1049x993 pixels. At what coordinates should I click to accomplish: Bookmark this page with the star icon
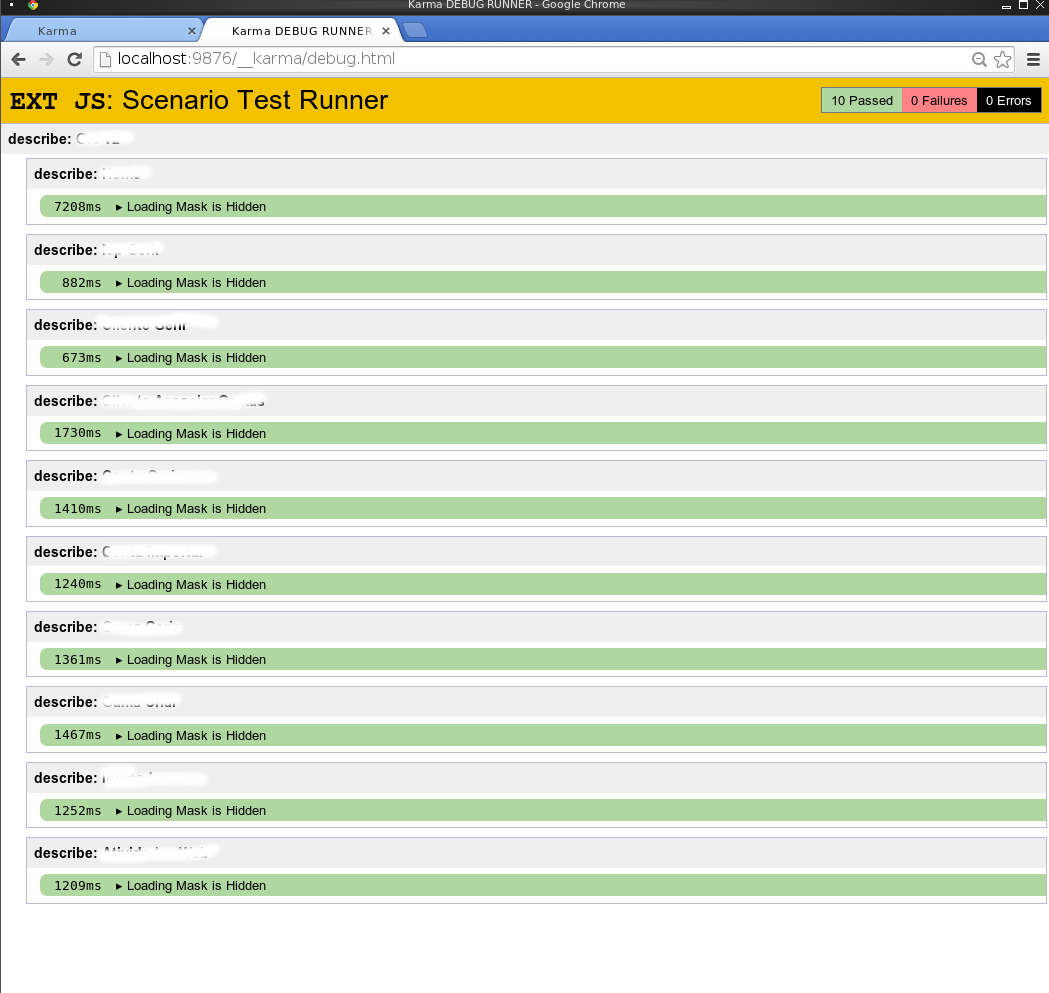tap(1002, 60)
